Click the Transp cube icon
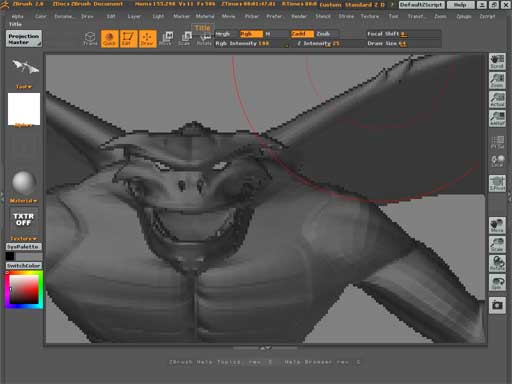This screenshot has width=512, height=384. point(90,39)
